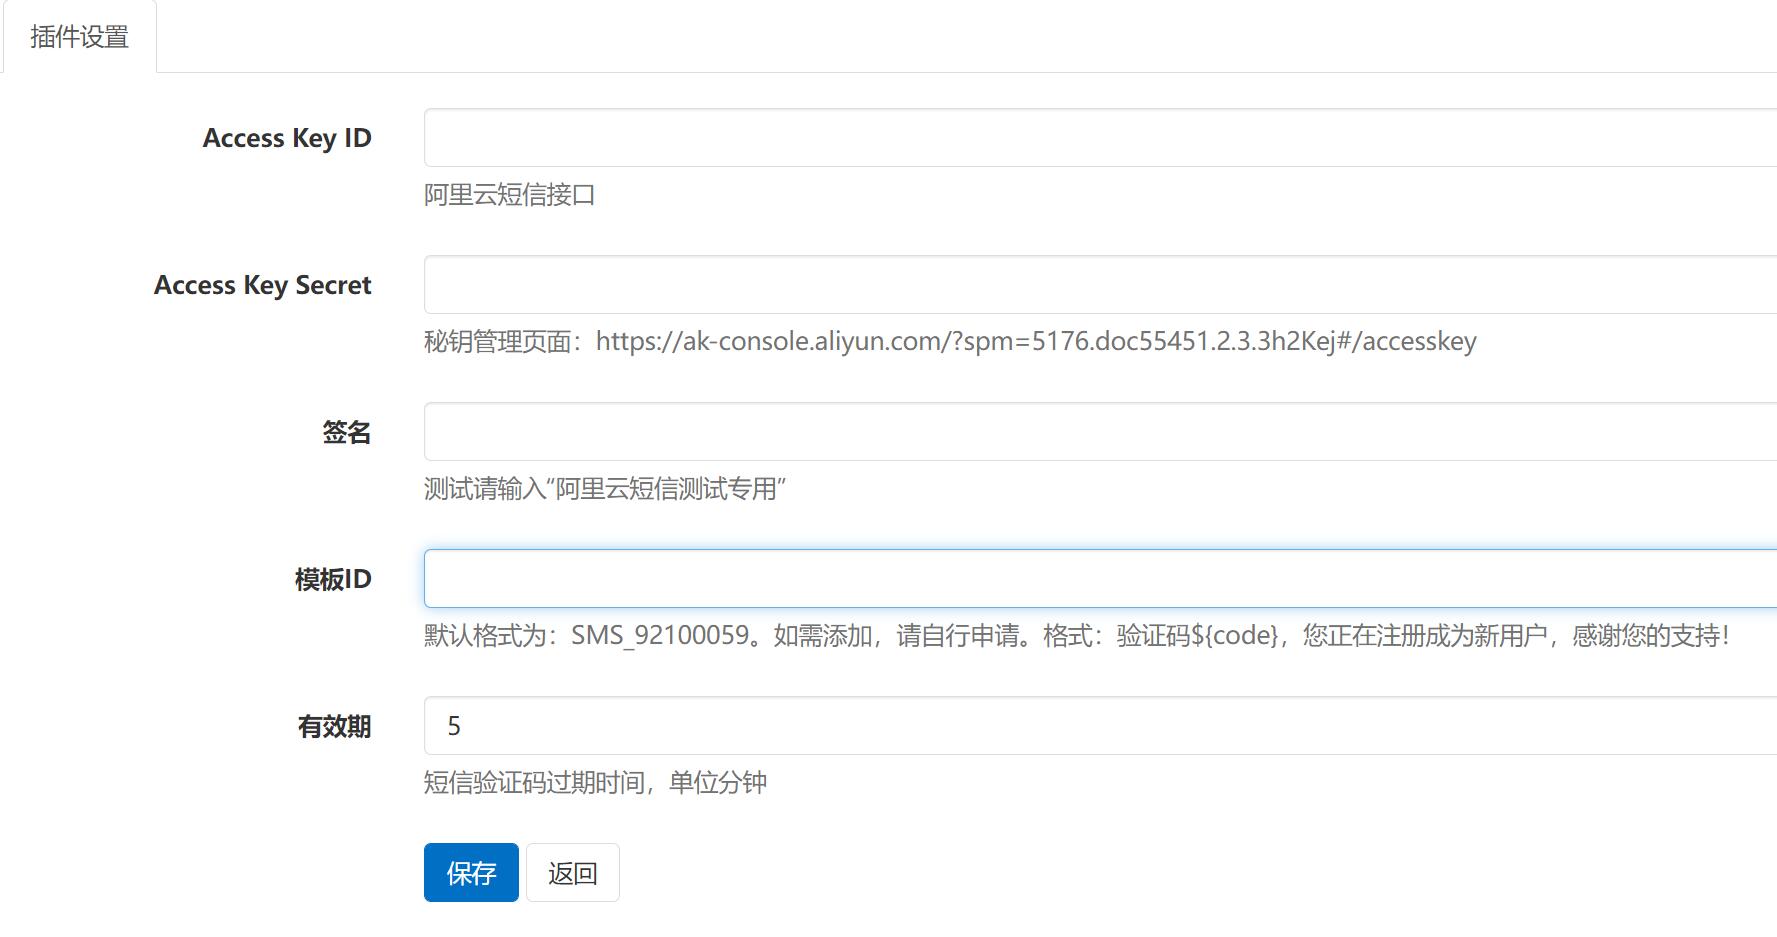Click the 阿里云短信接口 help text
This screenshot has height=937, width=1777.
point(509,195)
